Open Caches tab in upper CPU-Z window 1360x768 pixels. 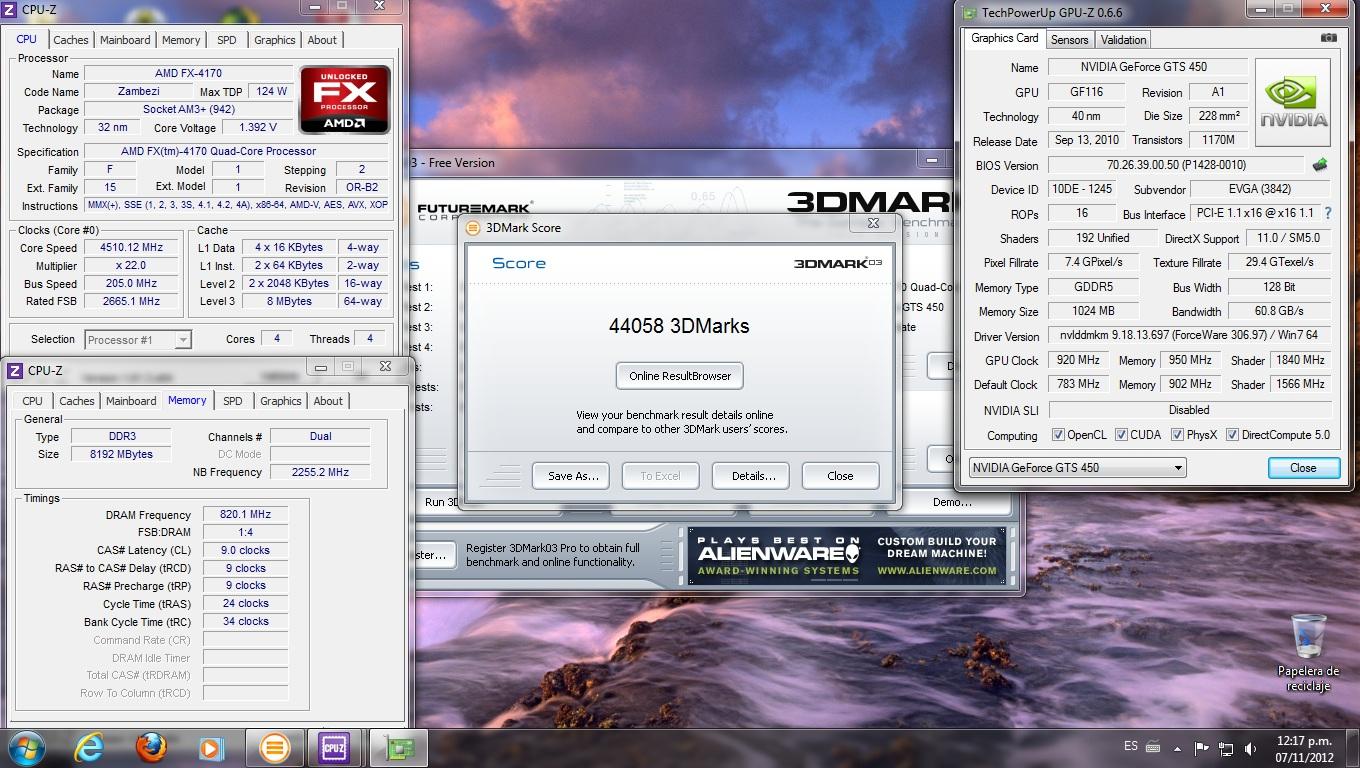click(71, 40)
